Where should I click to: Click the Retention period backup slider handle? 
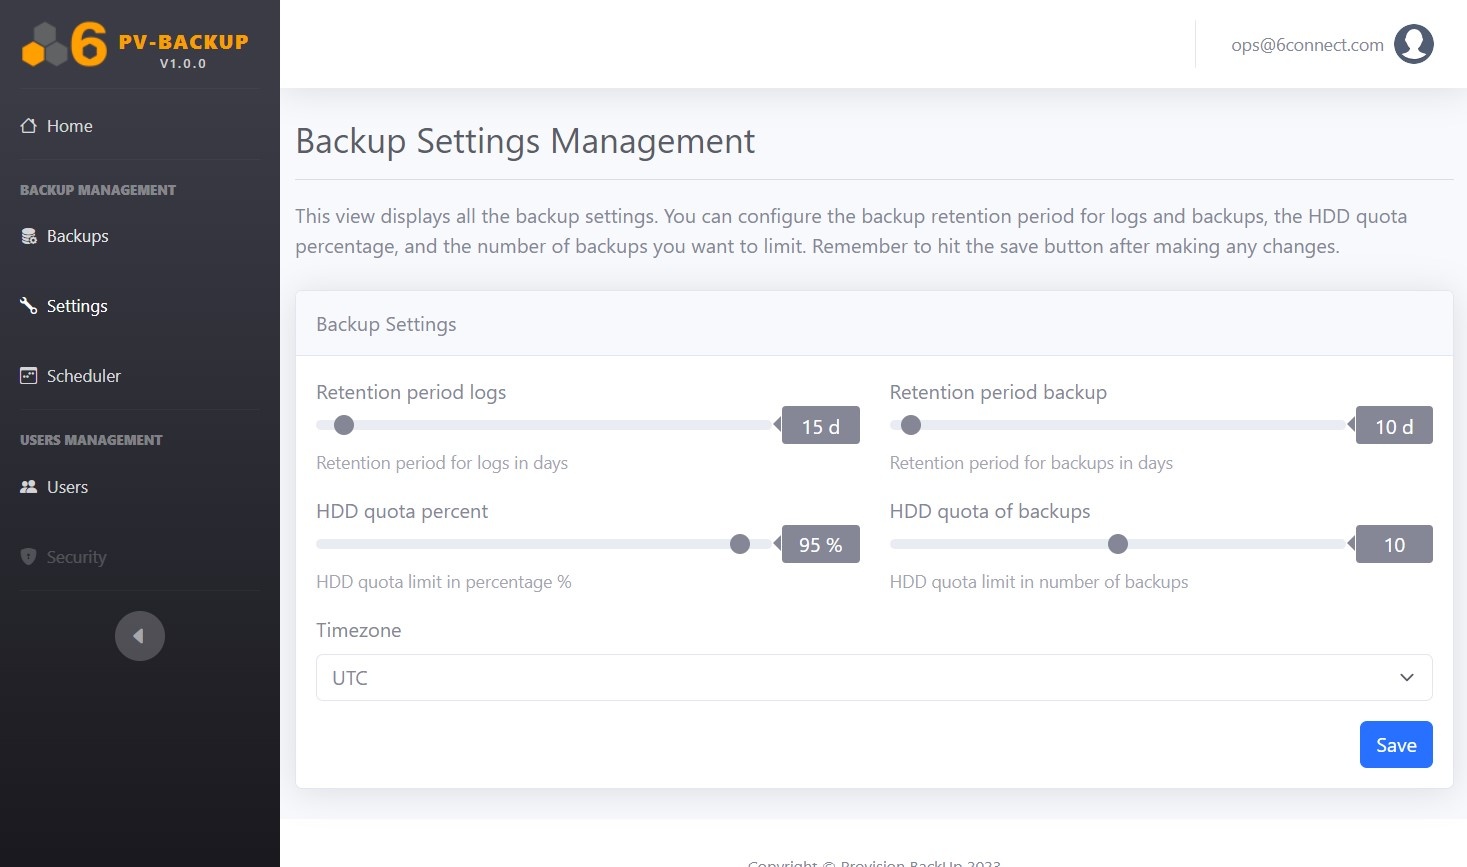(911, 425)
